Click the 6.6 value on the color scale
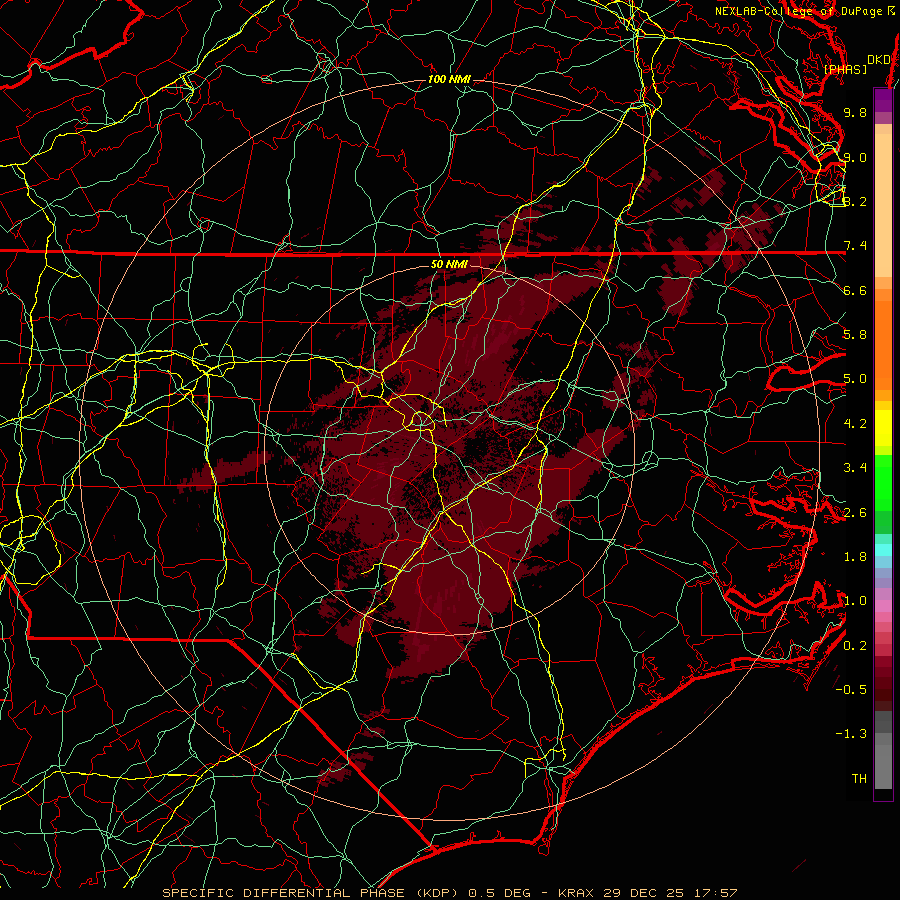This screenshot has height=900, width=900. pyautogui.click(x=855, y=290)
